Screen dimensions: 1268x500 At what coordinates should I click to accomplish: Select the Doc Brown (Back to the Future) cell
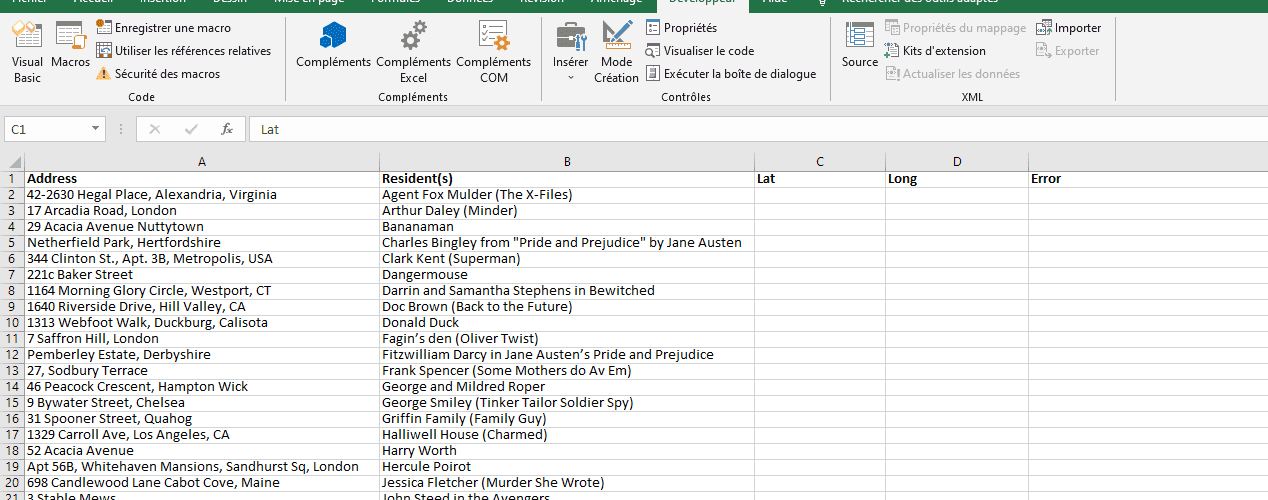click(567, 307)
